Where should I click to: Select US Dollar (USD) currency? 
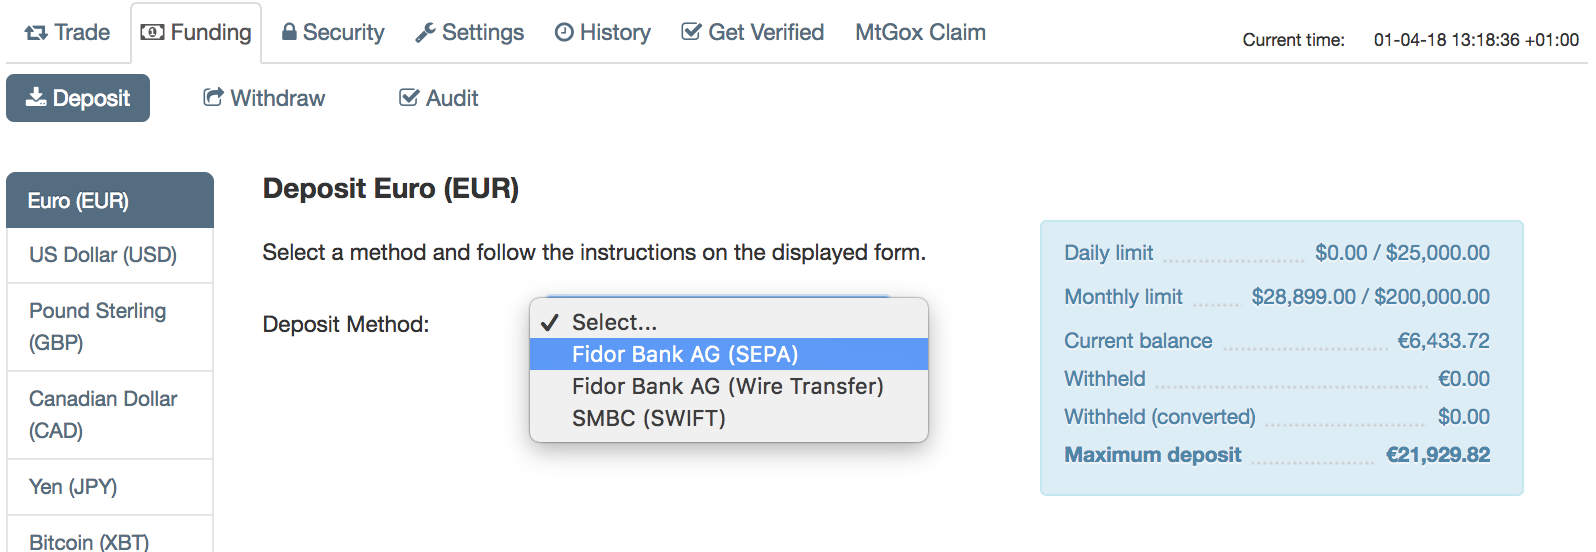pos(103,255)
